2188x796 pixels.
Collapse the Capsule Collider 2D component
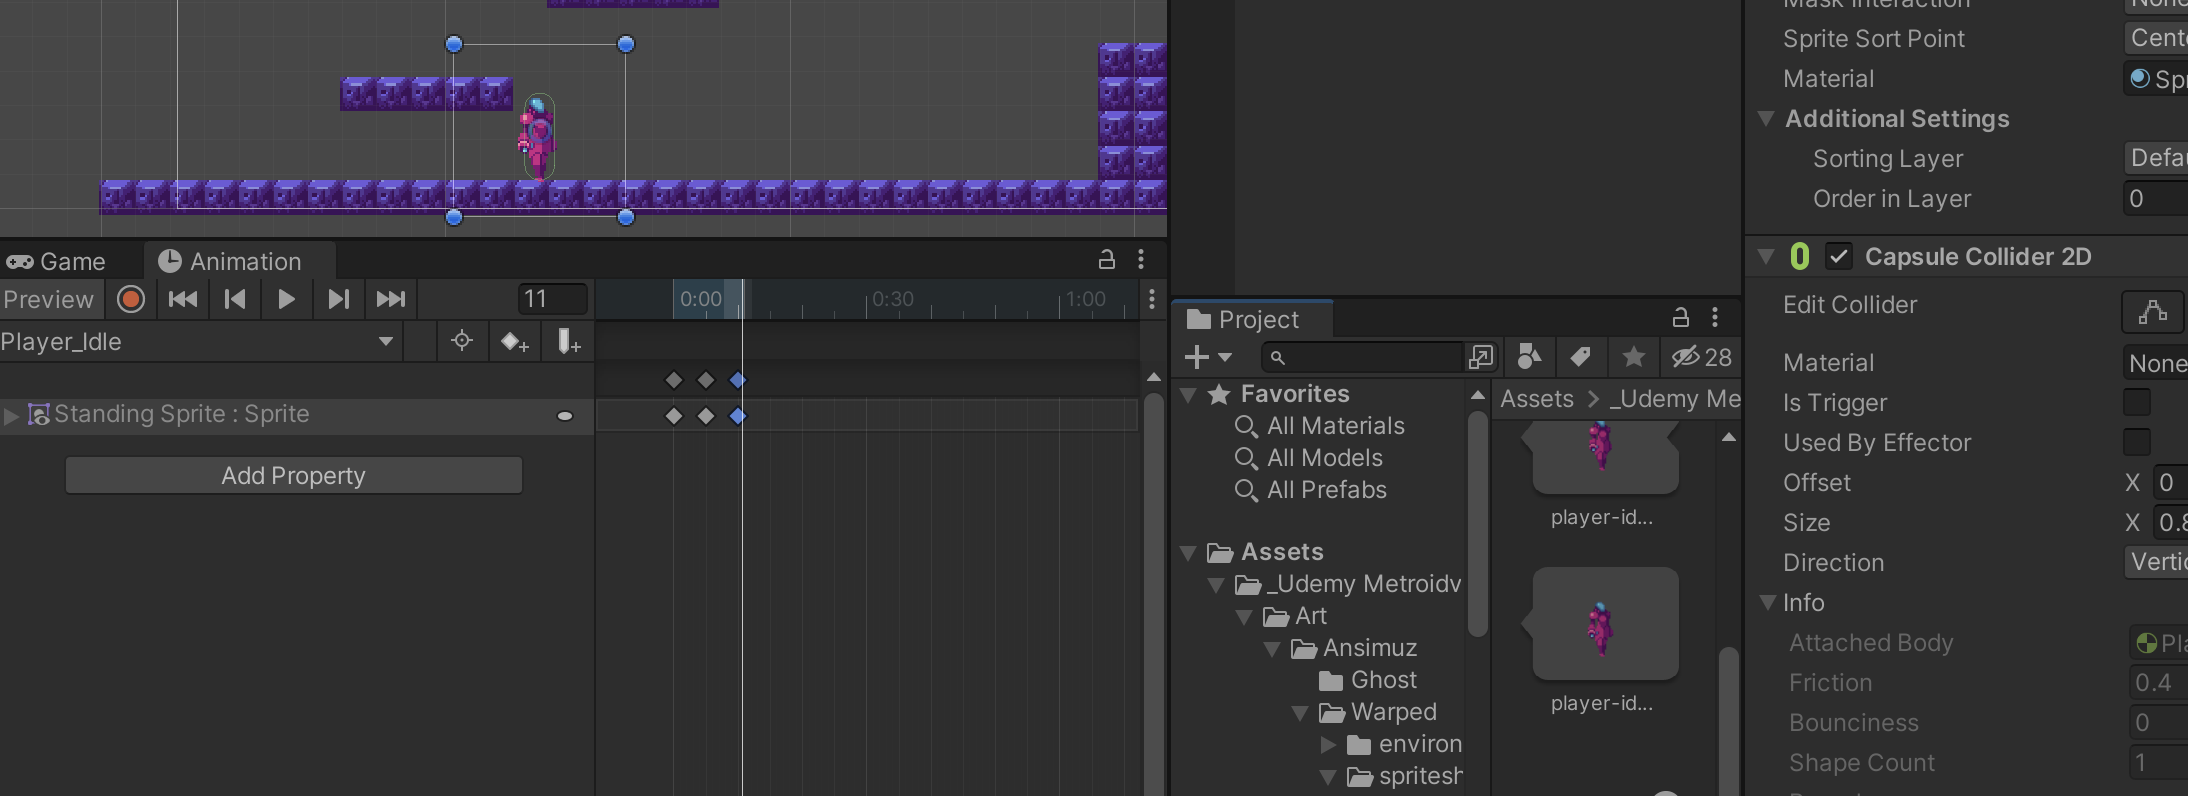tap(1766, 257)
